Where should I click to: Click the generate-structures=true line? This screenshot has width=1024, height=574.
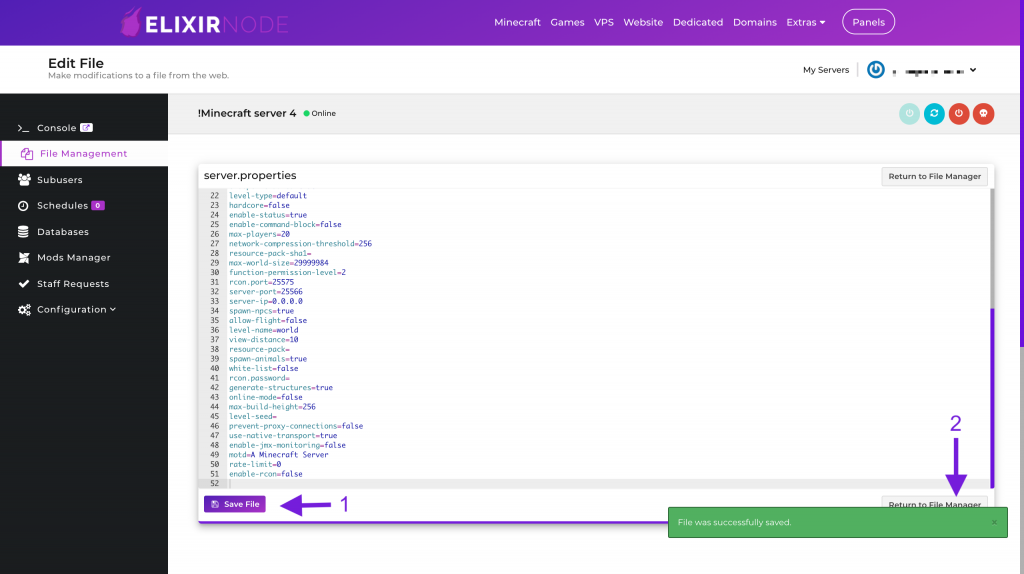coord(281,388)
